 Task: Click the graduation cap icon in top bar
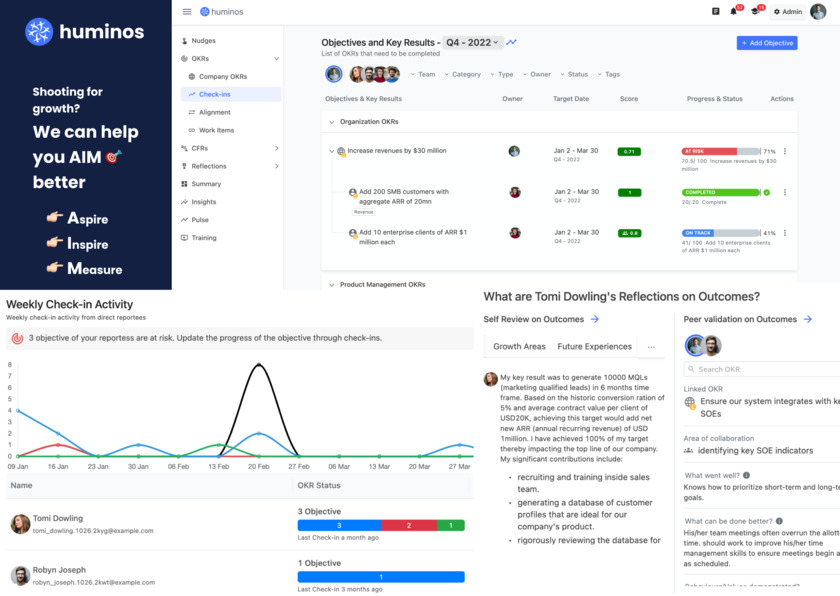(x=755, y=12)
